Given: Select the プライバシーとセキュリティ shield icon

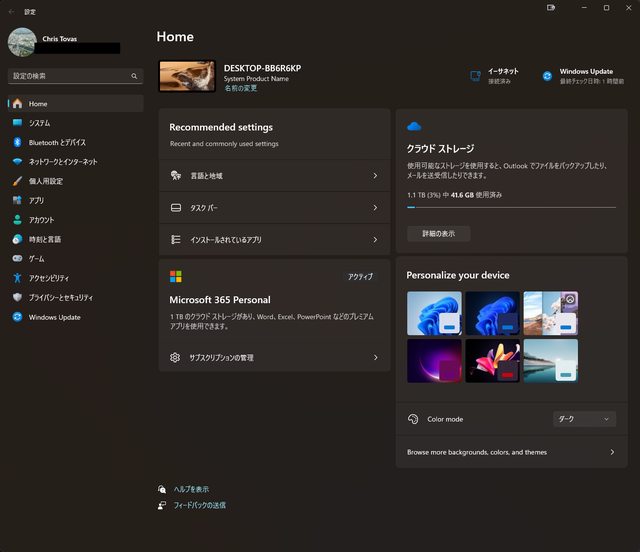Looking at the screenshot, I should coord(17,298).
